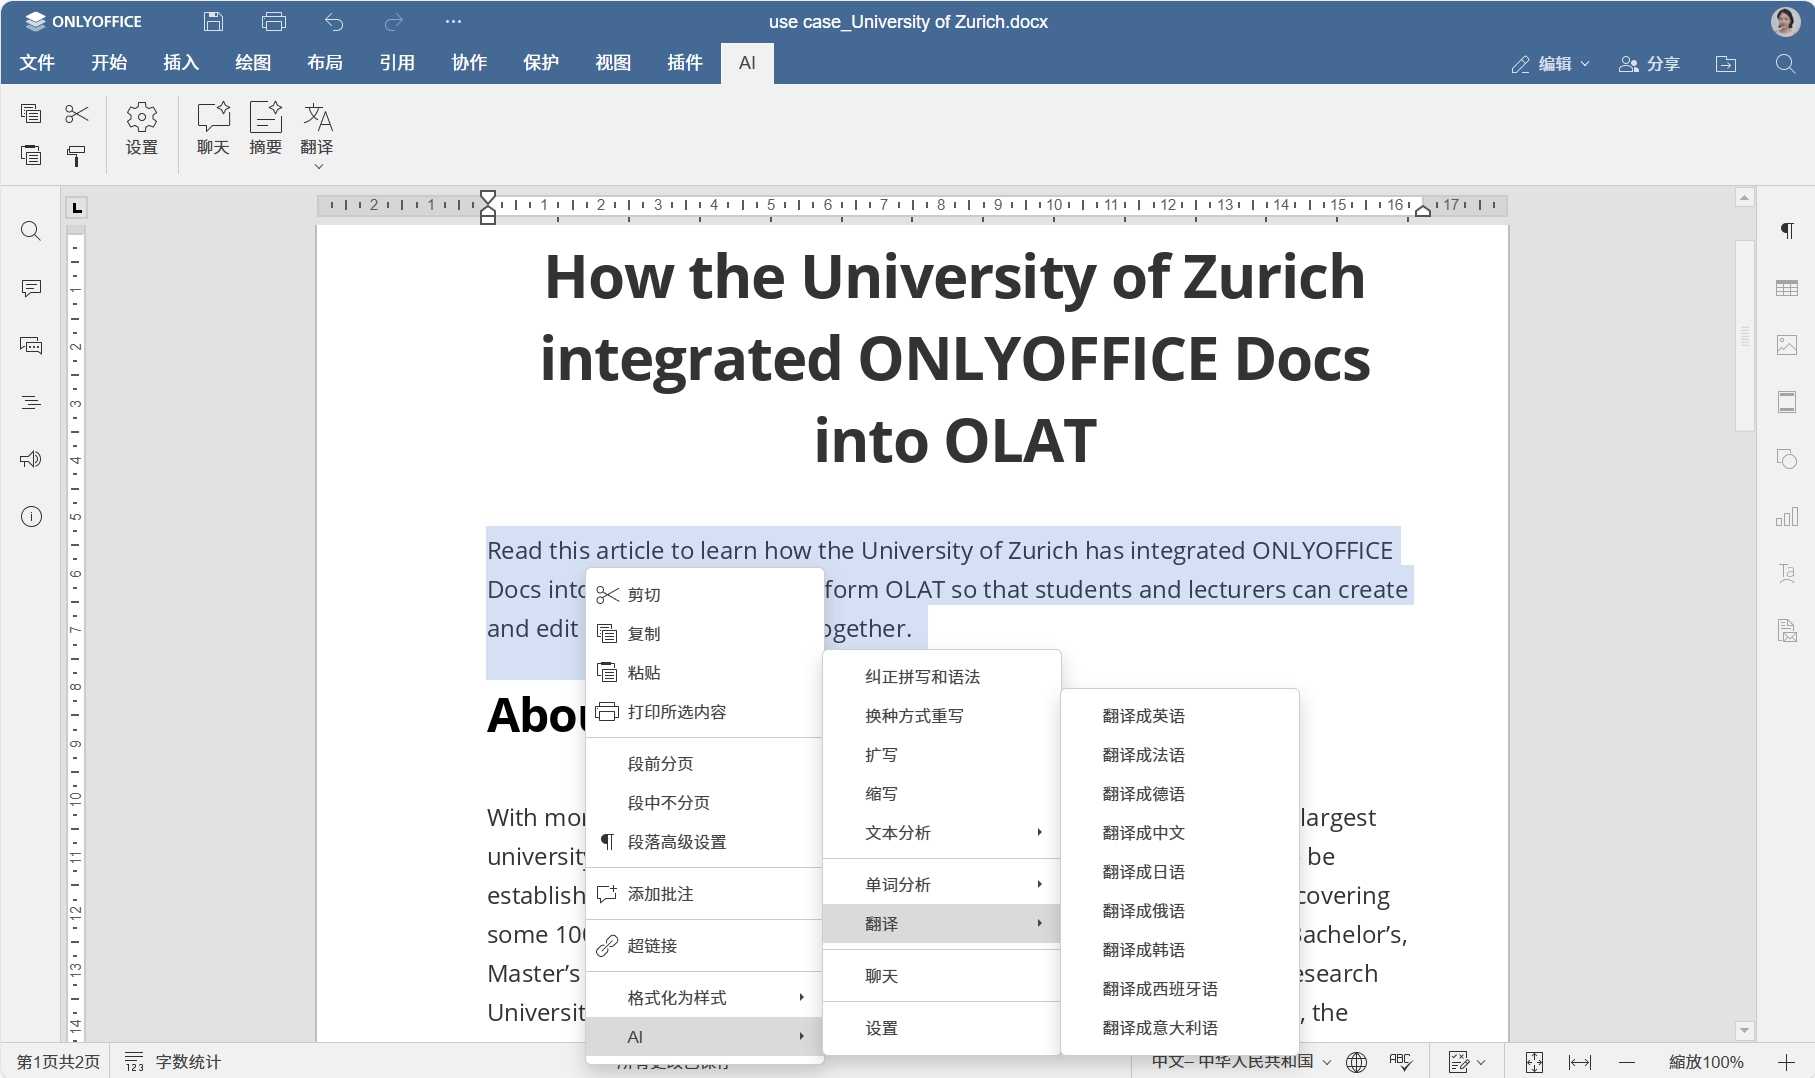
Task: Select 复制 in the context menu
Action: (x=704, y=633)
